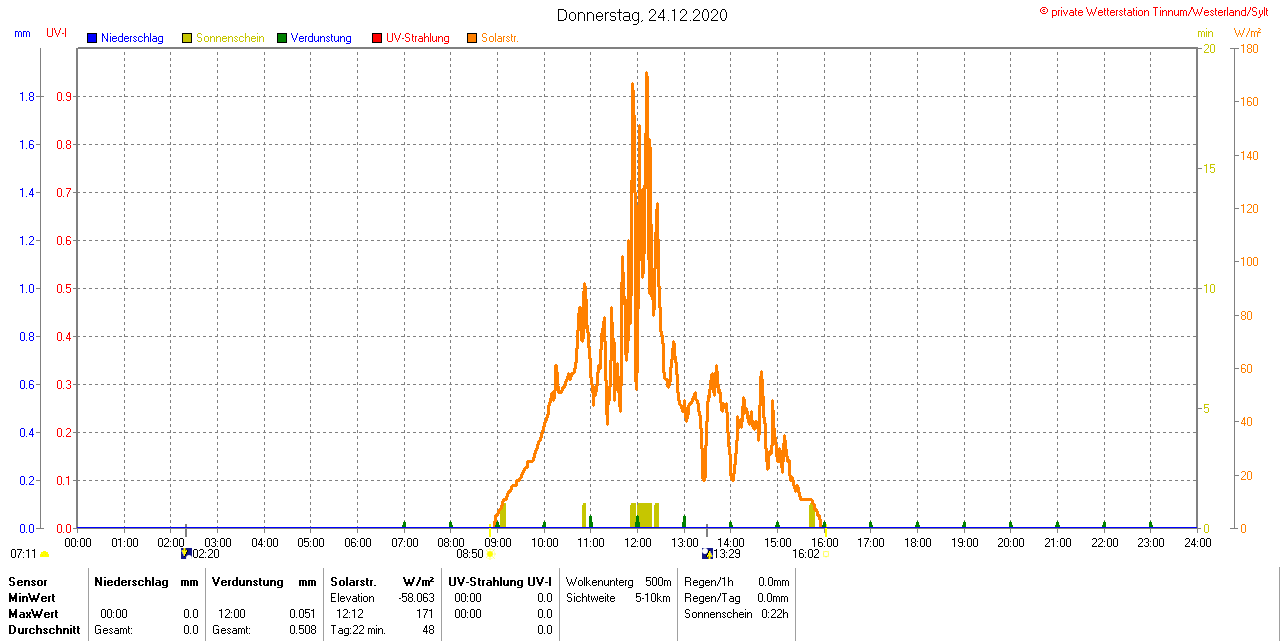Select the Sonnenschein legend label
Viewport: 1280px width, 641px height.
[230, 38]
